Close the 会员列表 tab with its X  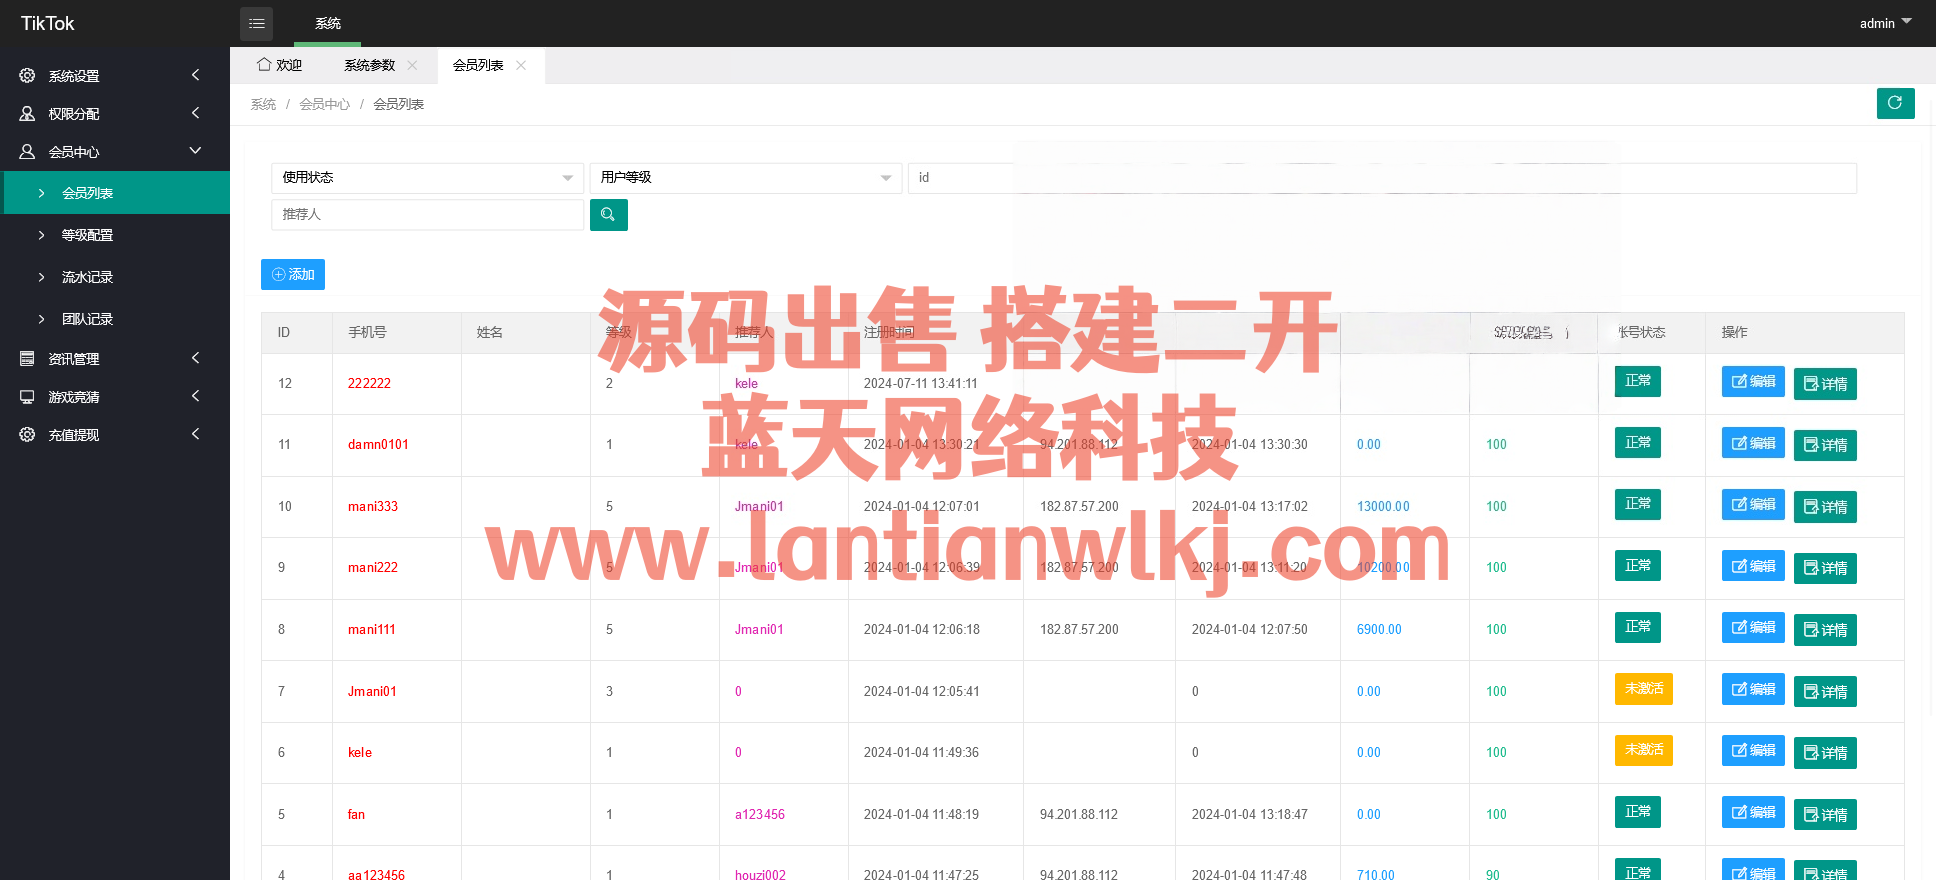click(521, 65)
